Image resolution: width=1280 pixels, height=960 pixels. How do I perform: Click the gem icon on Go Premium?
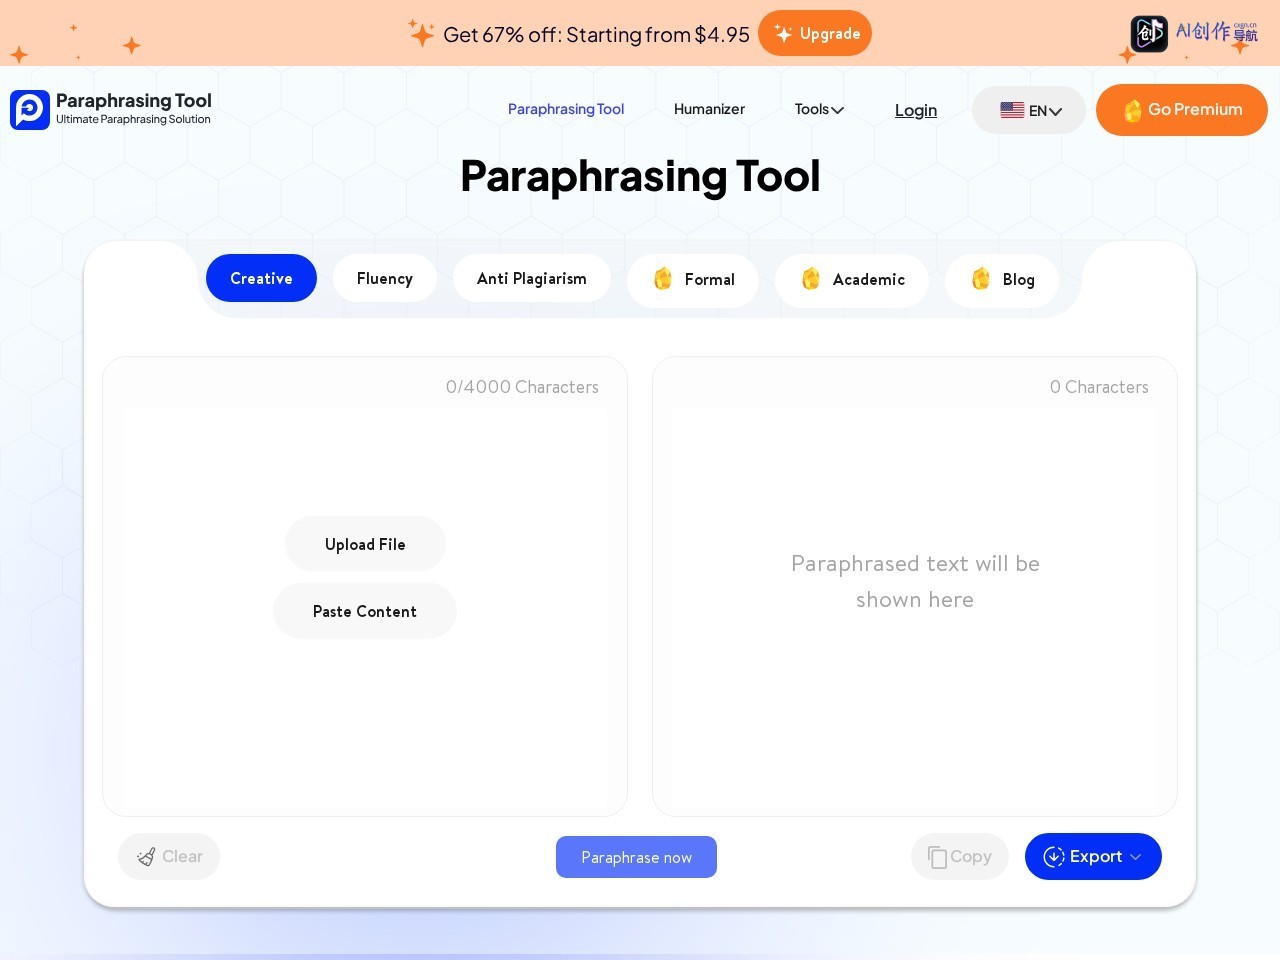(x=1133, y=111)
